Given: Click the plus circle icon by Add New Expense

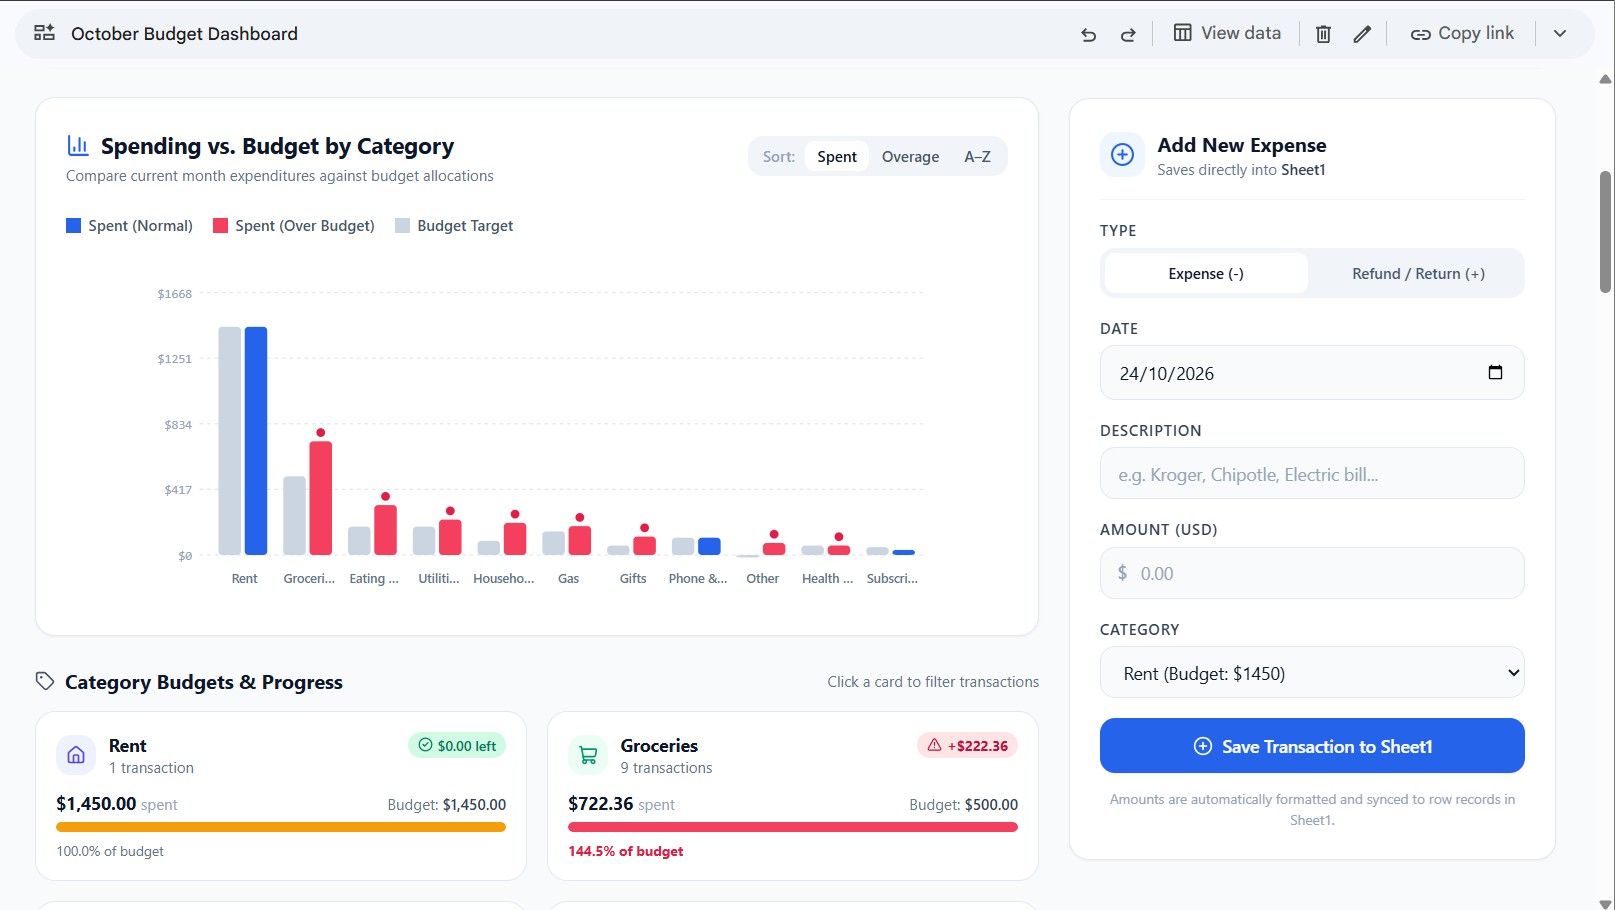Looking at the screenshot, I should click(x=1122, y=155).
